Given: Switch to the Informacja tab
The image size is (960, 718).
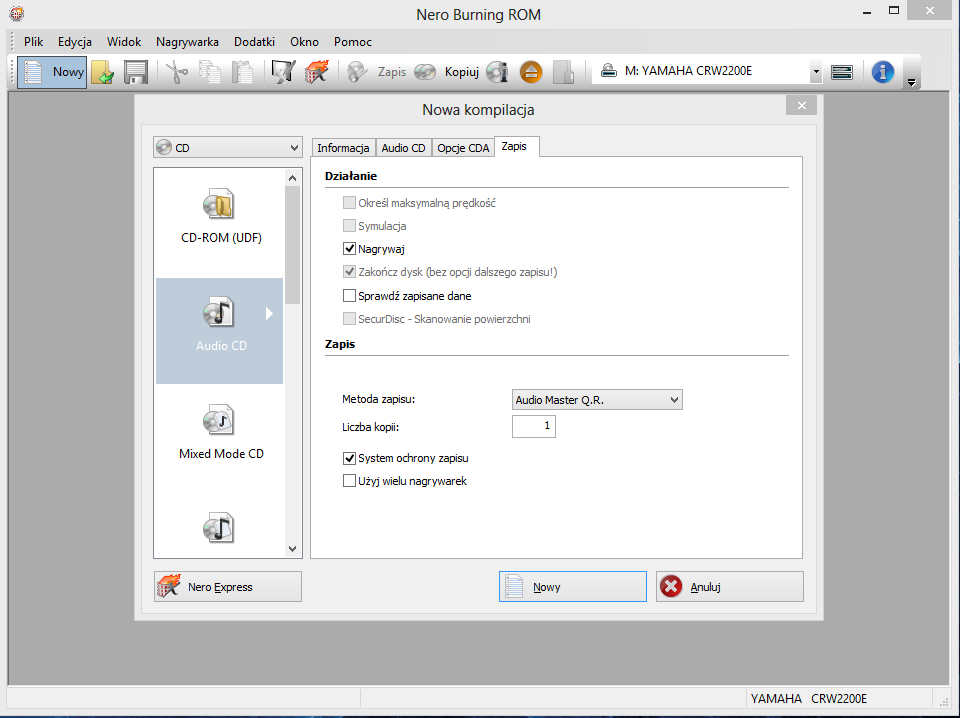Looking at the screenshot, I should pyautogui.click(x=343, y=148).
